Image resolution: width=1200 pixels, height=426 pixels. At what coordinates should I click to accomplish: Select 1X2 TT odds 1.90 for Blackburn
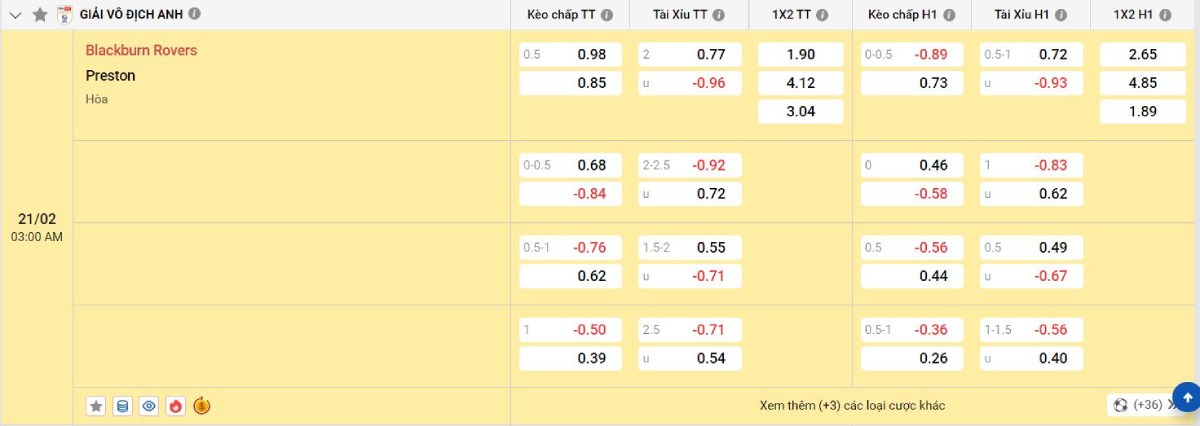click(x=800, y=55)
